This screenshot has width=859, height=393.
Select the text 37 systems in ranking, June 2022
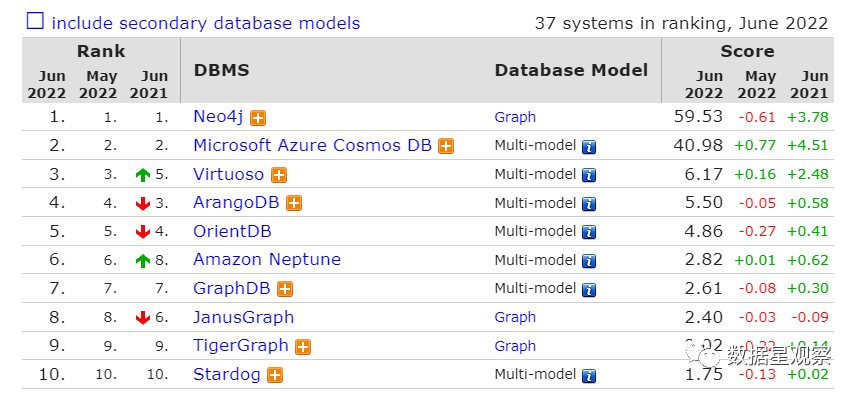(682, 23)
